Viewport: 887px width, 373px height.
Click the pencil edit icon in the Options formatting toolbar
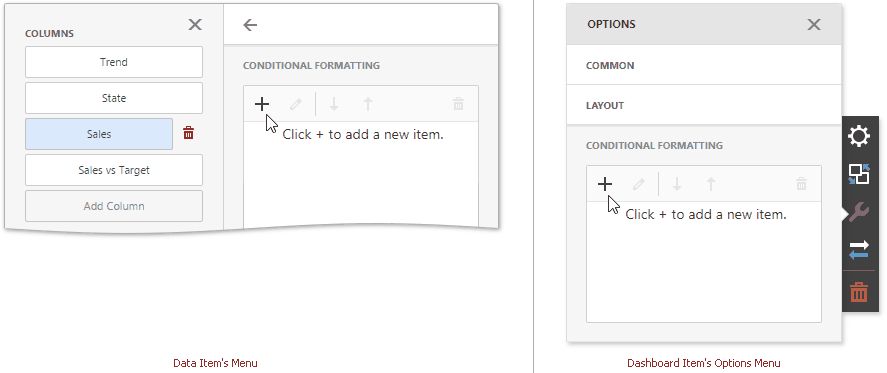pos(639,184)
